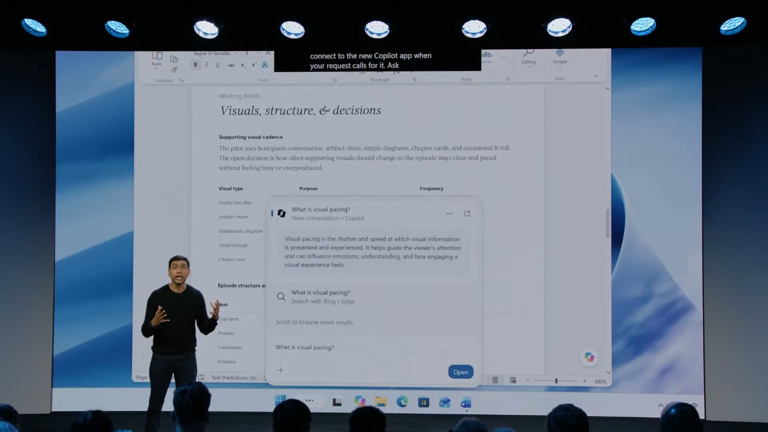Open the Text Effects 'A' icon
This screenshot has width=768, height=432.
[265, 65]
